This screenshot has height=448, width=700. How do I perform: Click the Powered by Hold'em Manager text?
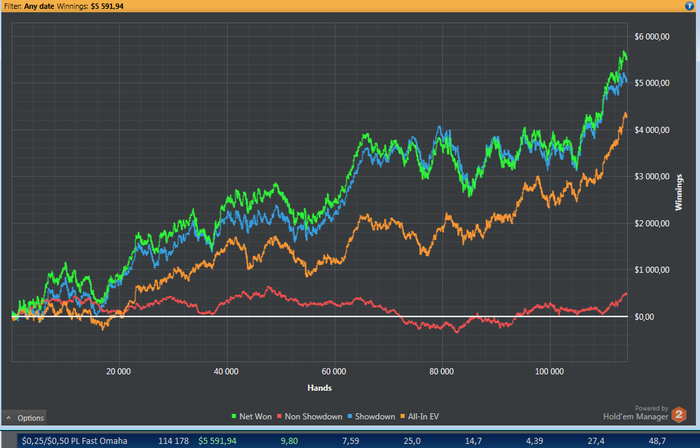[x=636, y=413]
